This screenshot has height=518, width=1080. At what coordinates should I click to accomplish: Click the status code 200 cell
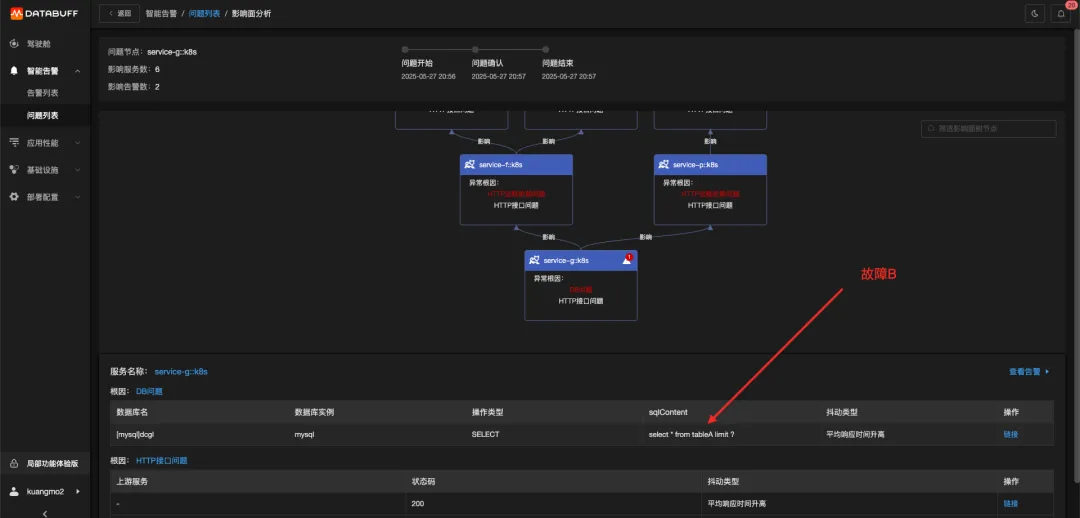[417, 504]
